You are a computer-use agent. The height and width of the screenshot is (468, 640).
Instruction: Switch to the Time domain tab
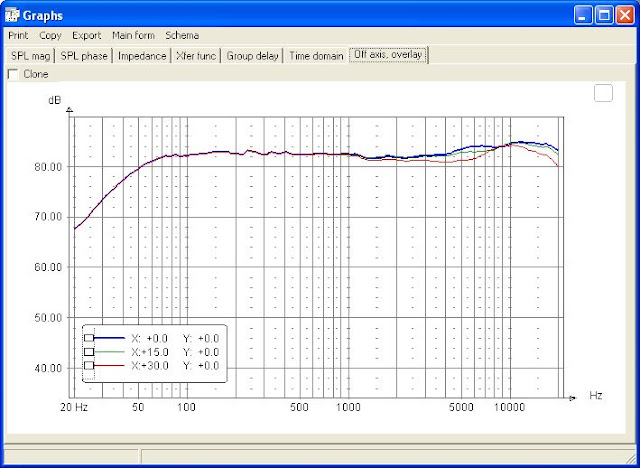[x=316, y=56]
